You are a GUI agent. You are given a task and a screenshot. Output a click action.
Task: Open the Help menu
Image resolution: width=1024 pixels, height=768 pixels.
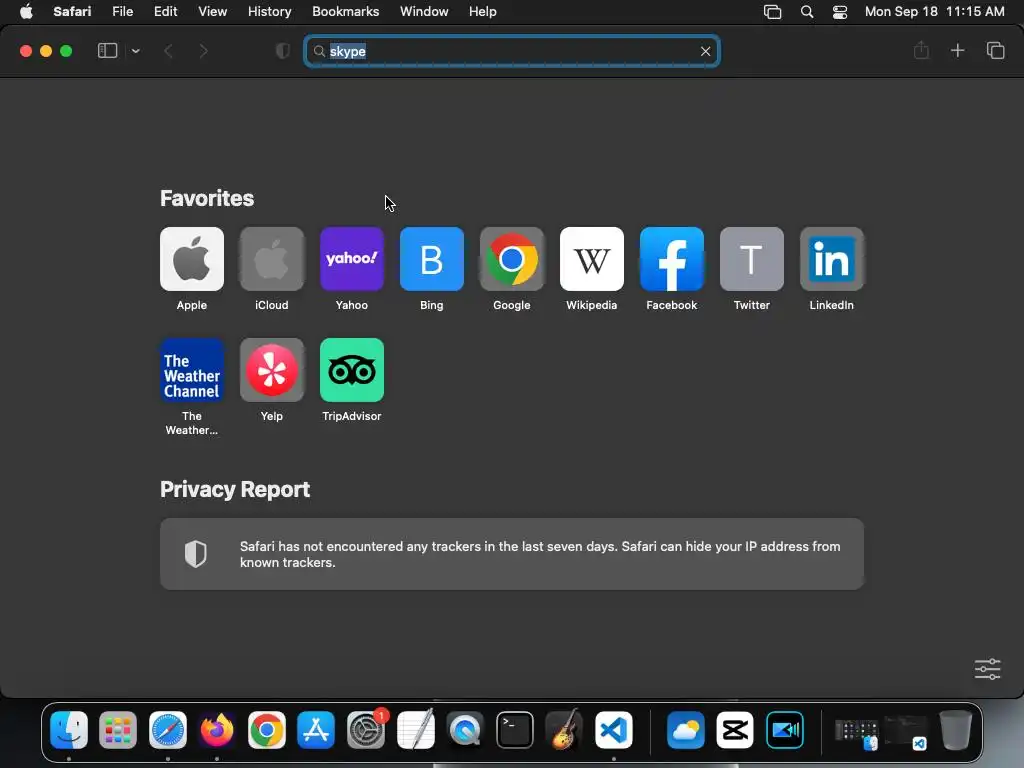pyautogui.click(x=483, y=12)
